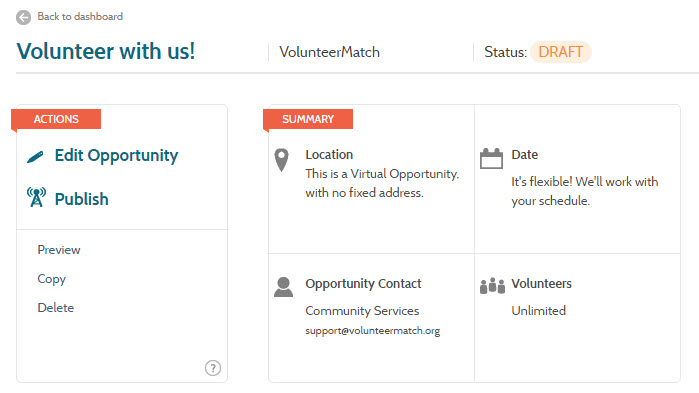Select Copy in the actions list
699x393 pixels.
[x=52, y=279]
